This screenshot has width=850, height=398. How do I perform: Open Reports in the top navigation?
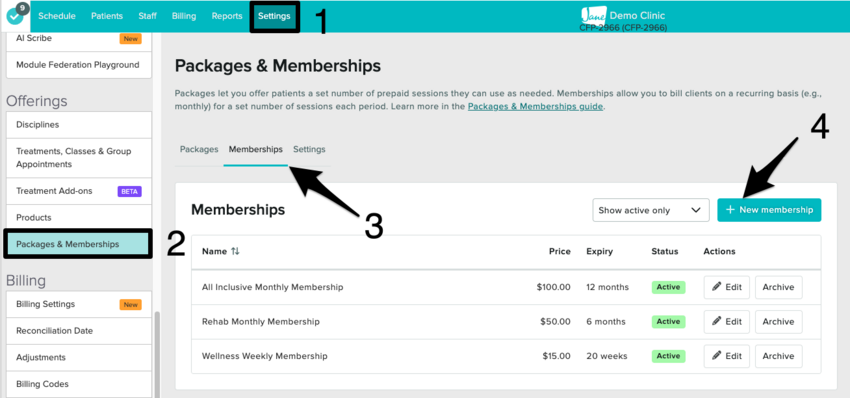pyautogui.click(x=227, y=16)
